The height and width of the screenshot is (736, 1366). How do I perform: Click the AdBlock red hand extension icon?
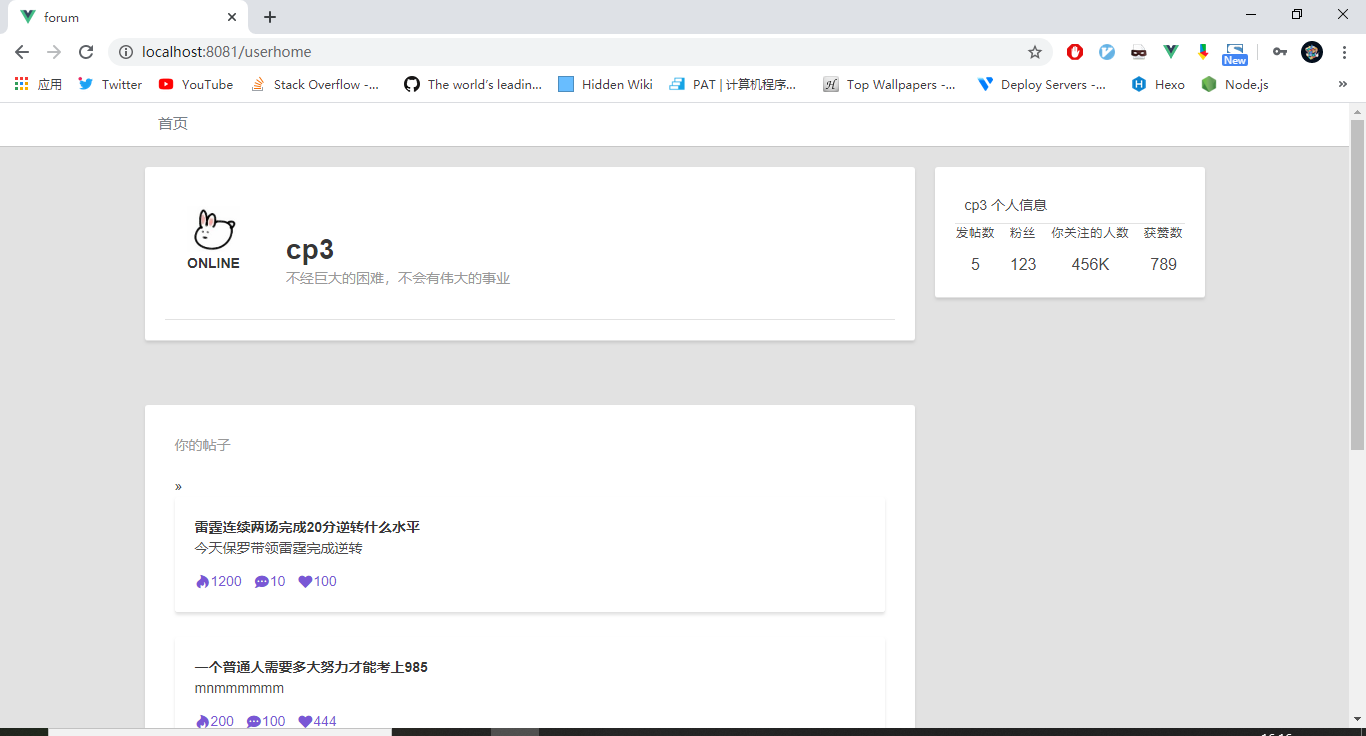[x=1075, y=52]
